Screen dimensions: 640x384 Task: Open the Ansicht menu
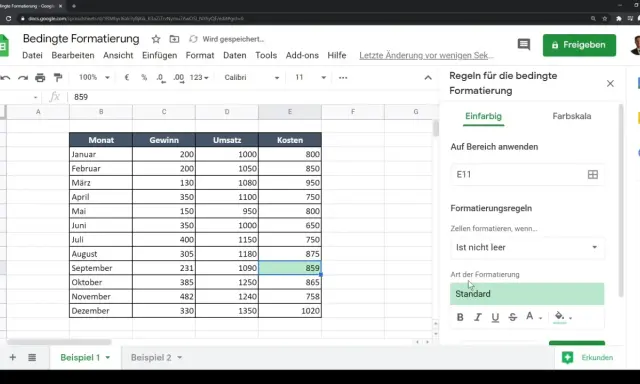pos(118,55)
